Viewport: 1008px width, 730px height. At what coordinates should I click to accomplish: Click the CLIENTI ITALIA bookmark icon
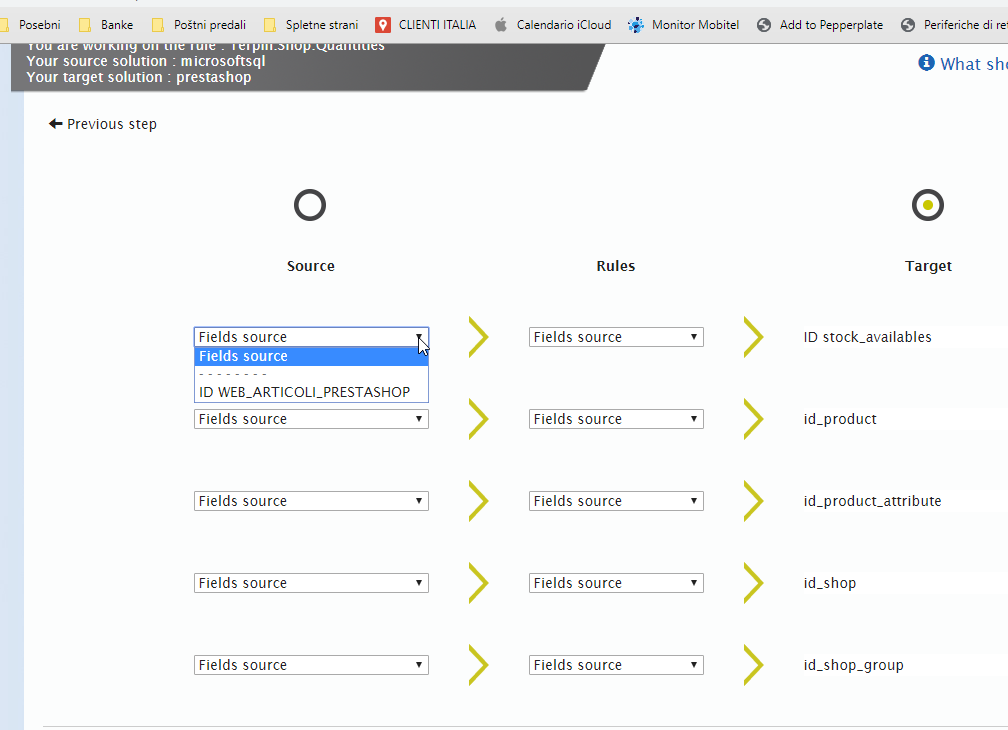click(x=384, y=25)
